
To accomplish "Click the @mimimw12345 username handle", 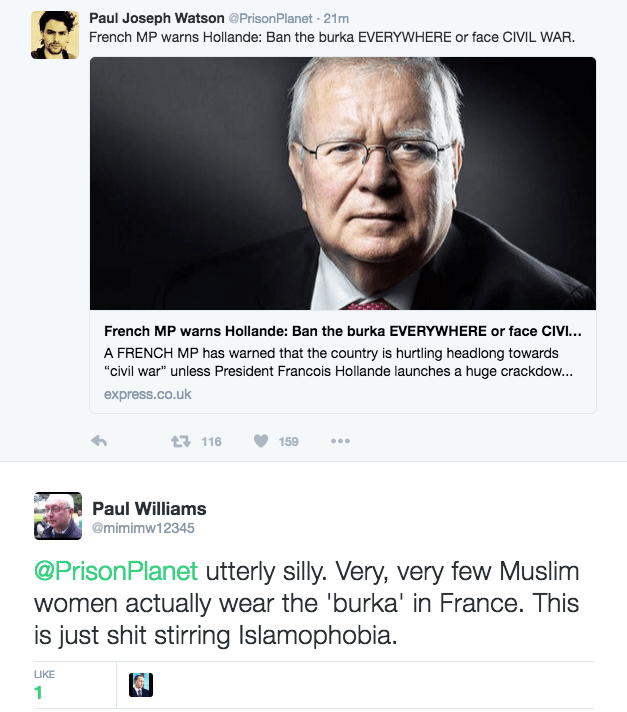I will click(143, 528).
